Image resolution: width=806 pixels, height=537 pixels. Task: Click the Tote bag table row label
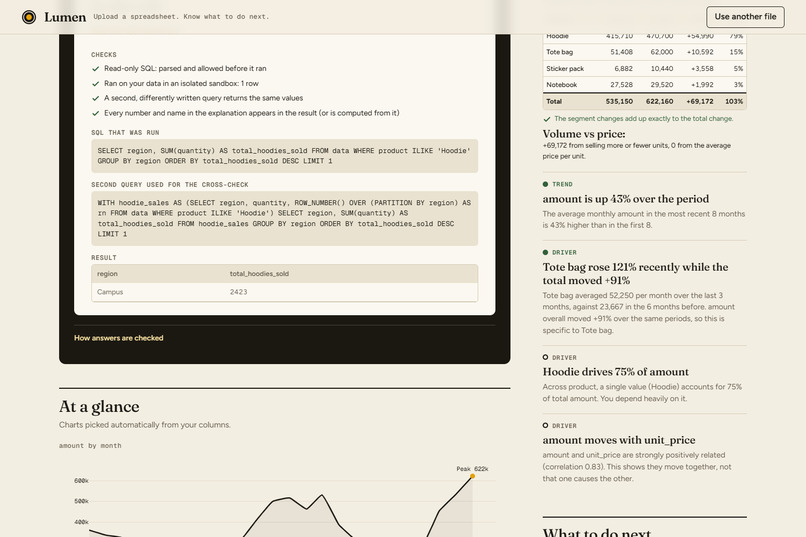pyautogui.click(x=559, y=52)
